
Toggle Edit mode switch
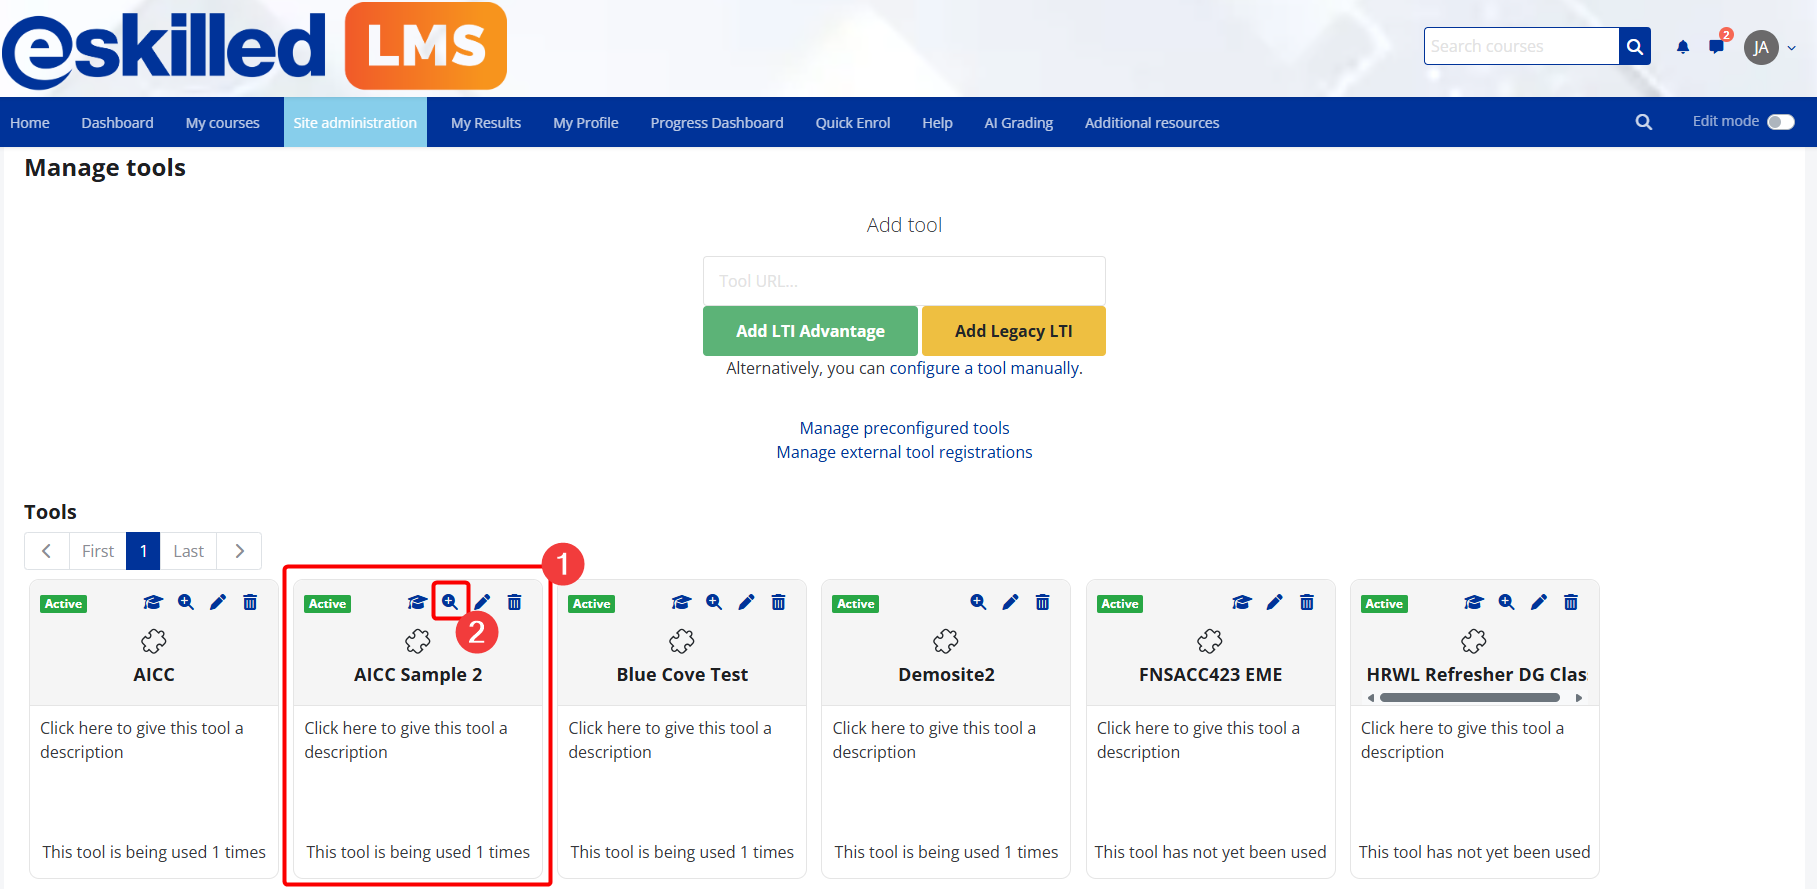click(1780, 122)
